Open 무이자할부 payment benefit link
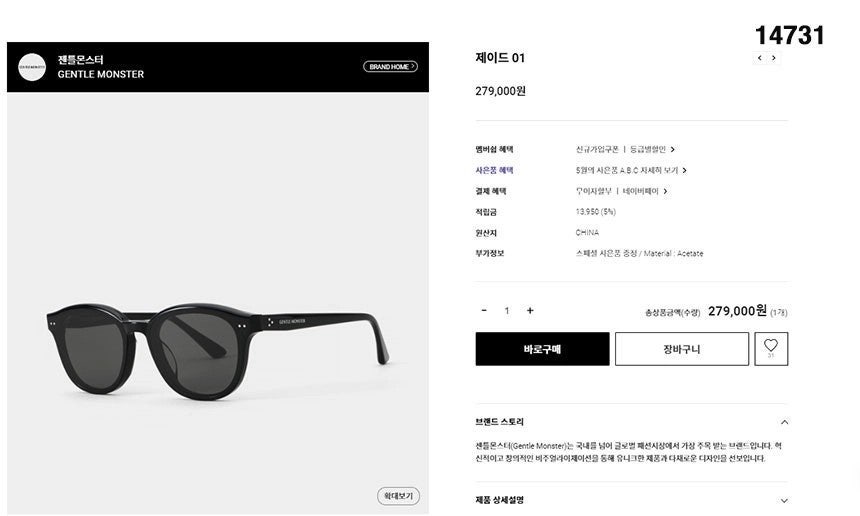860x516 pixels. (593, 191)
